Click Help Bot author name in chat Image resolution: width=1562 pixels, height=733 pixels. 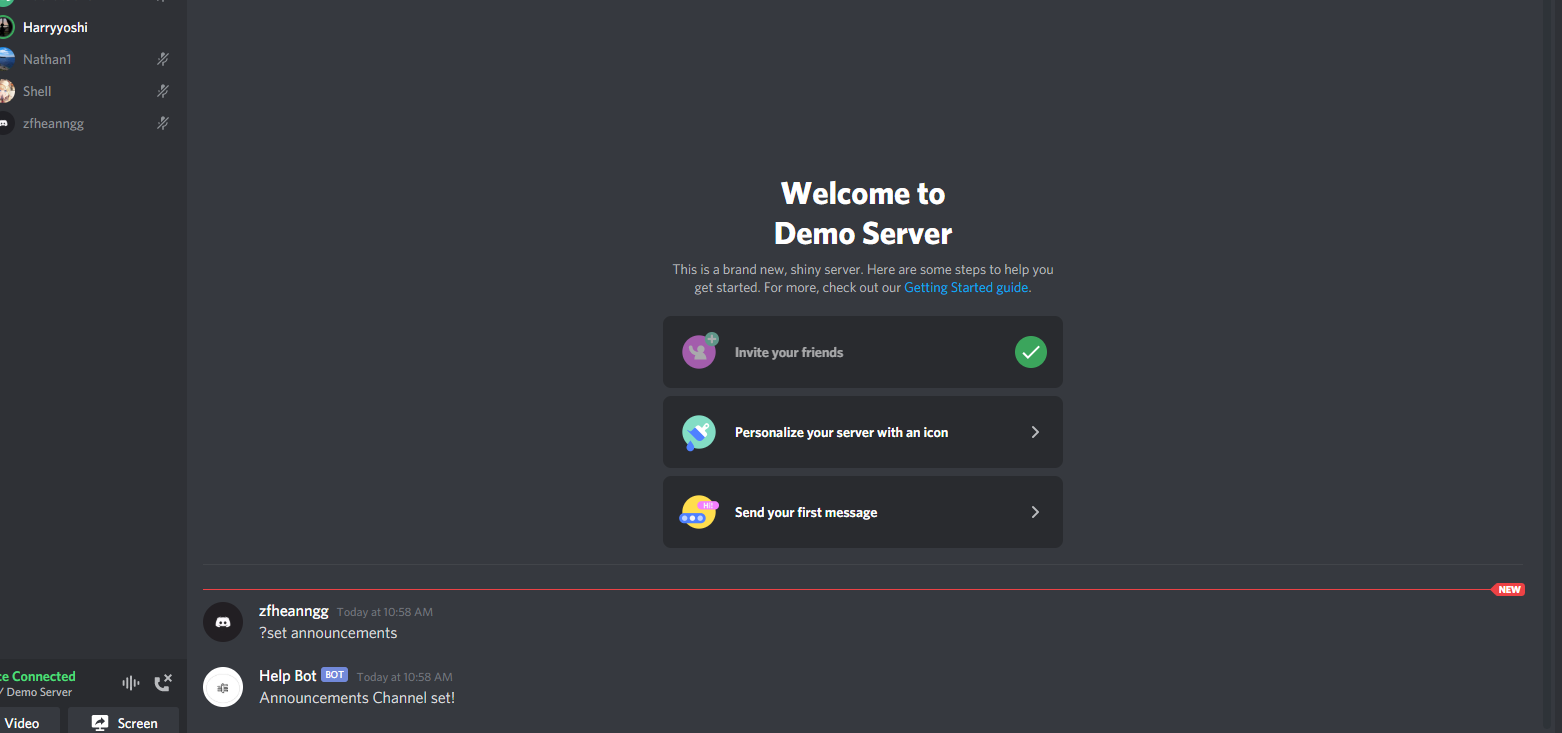coord(287,676)
